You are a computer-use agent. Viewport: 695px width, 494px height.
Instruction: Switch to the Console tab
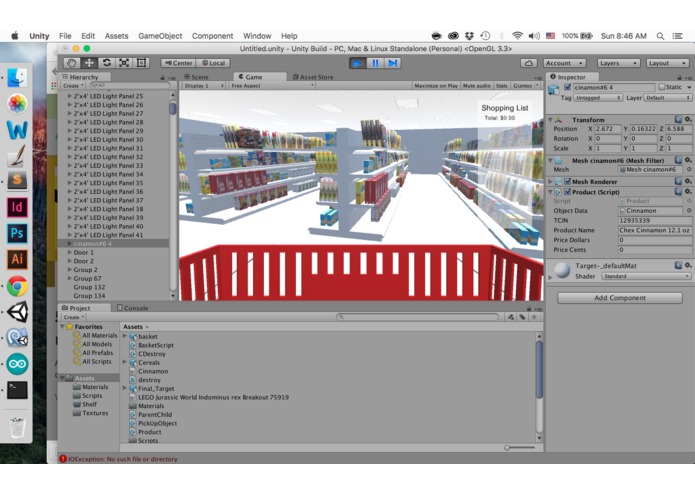tap(133, 308)
